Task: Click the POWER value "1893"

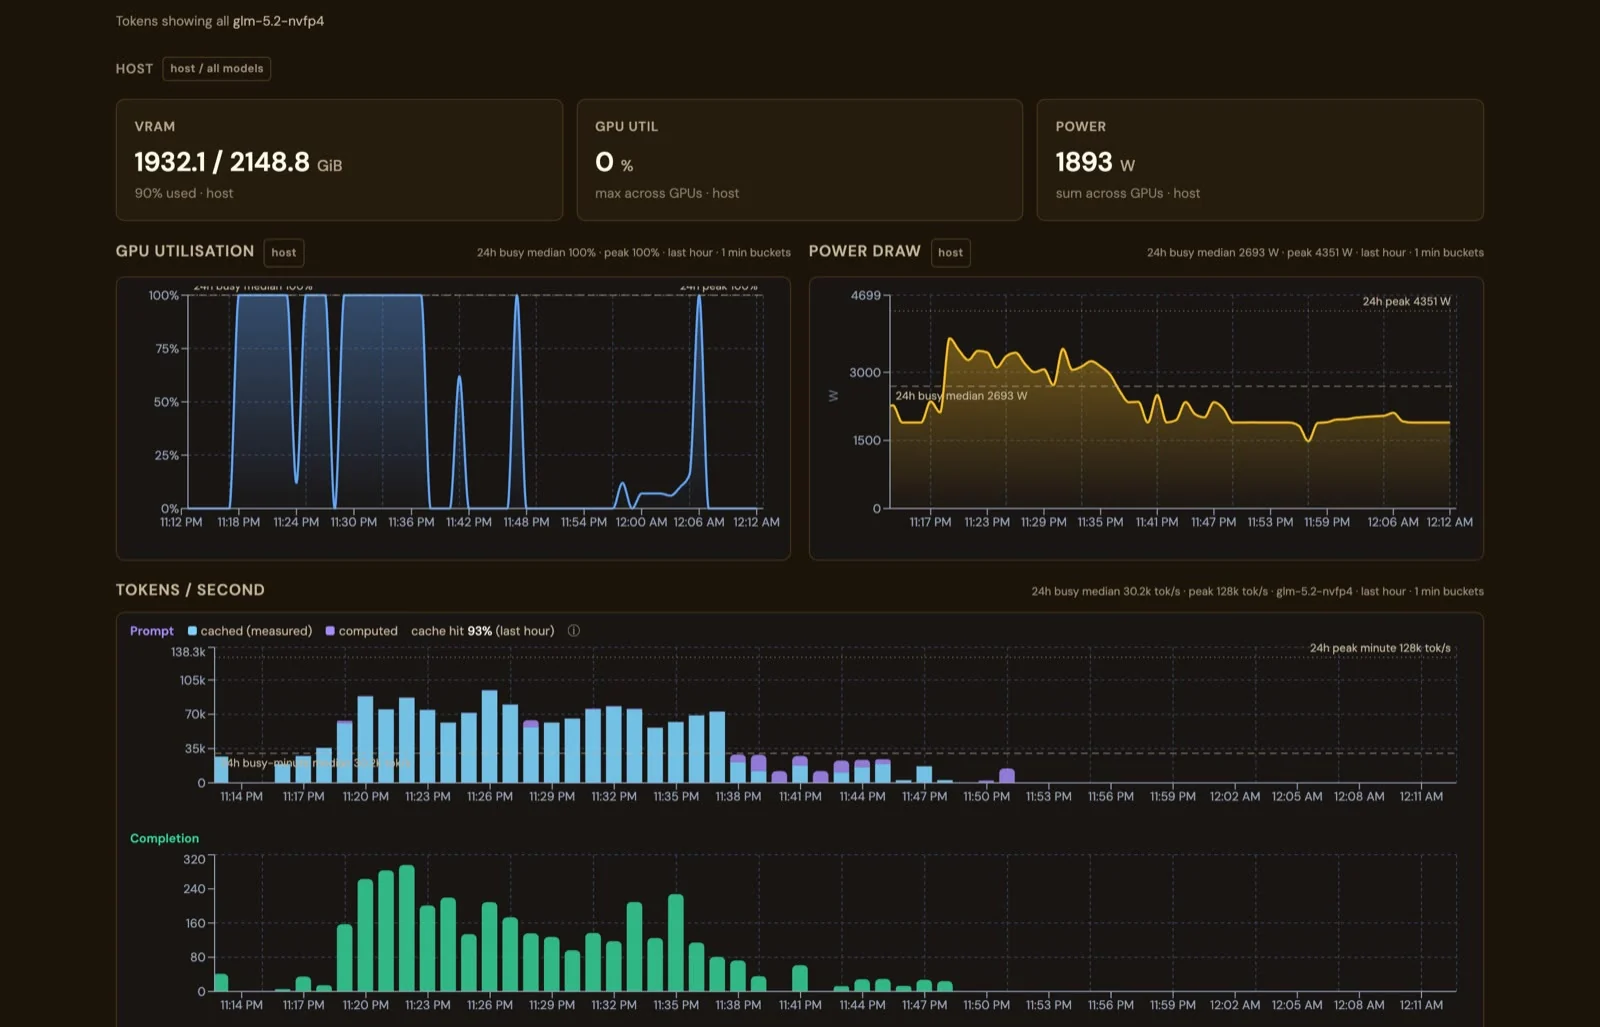Action: [1084, 162]
